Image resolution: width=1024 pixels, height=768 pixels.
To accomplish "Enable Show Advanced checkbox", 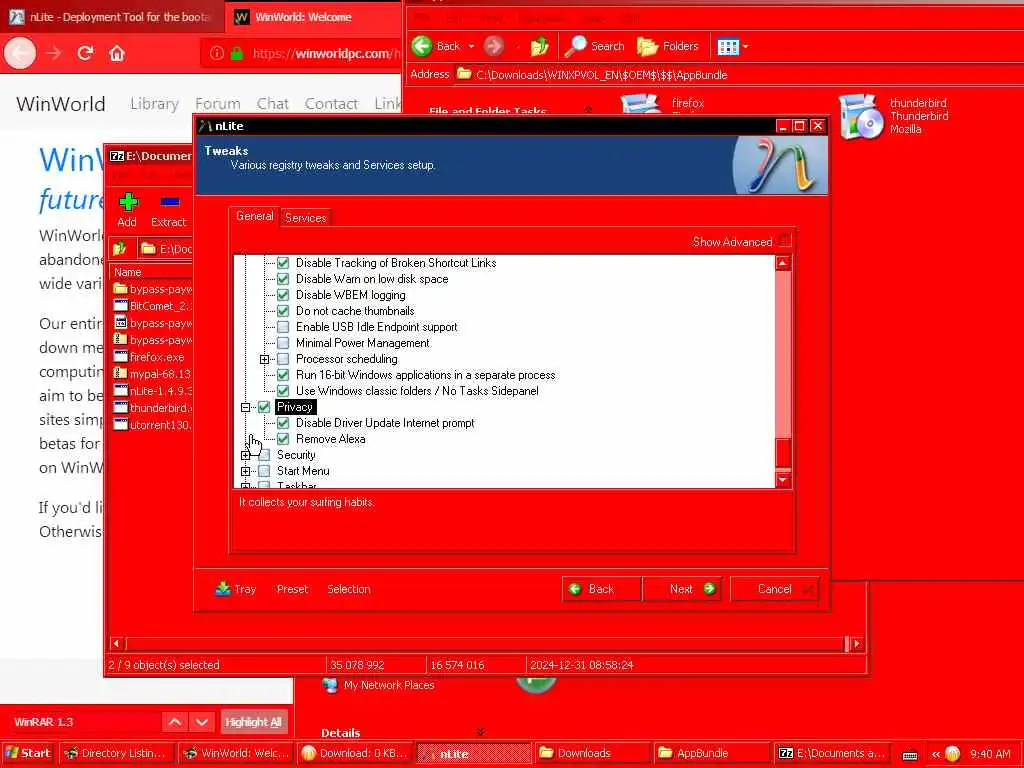I will coord(786,240).
